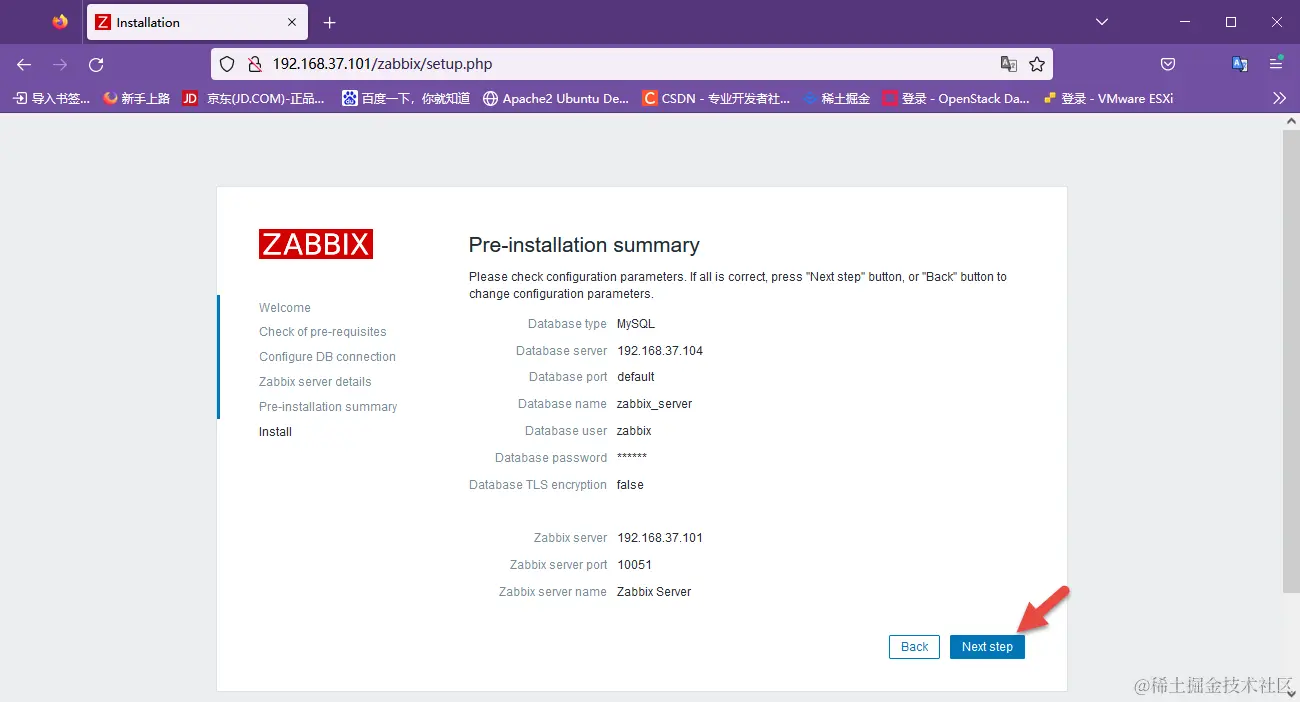Open the Pocket save icon
Screen dimensions: 1300x702
(x=1168, y=64)
